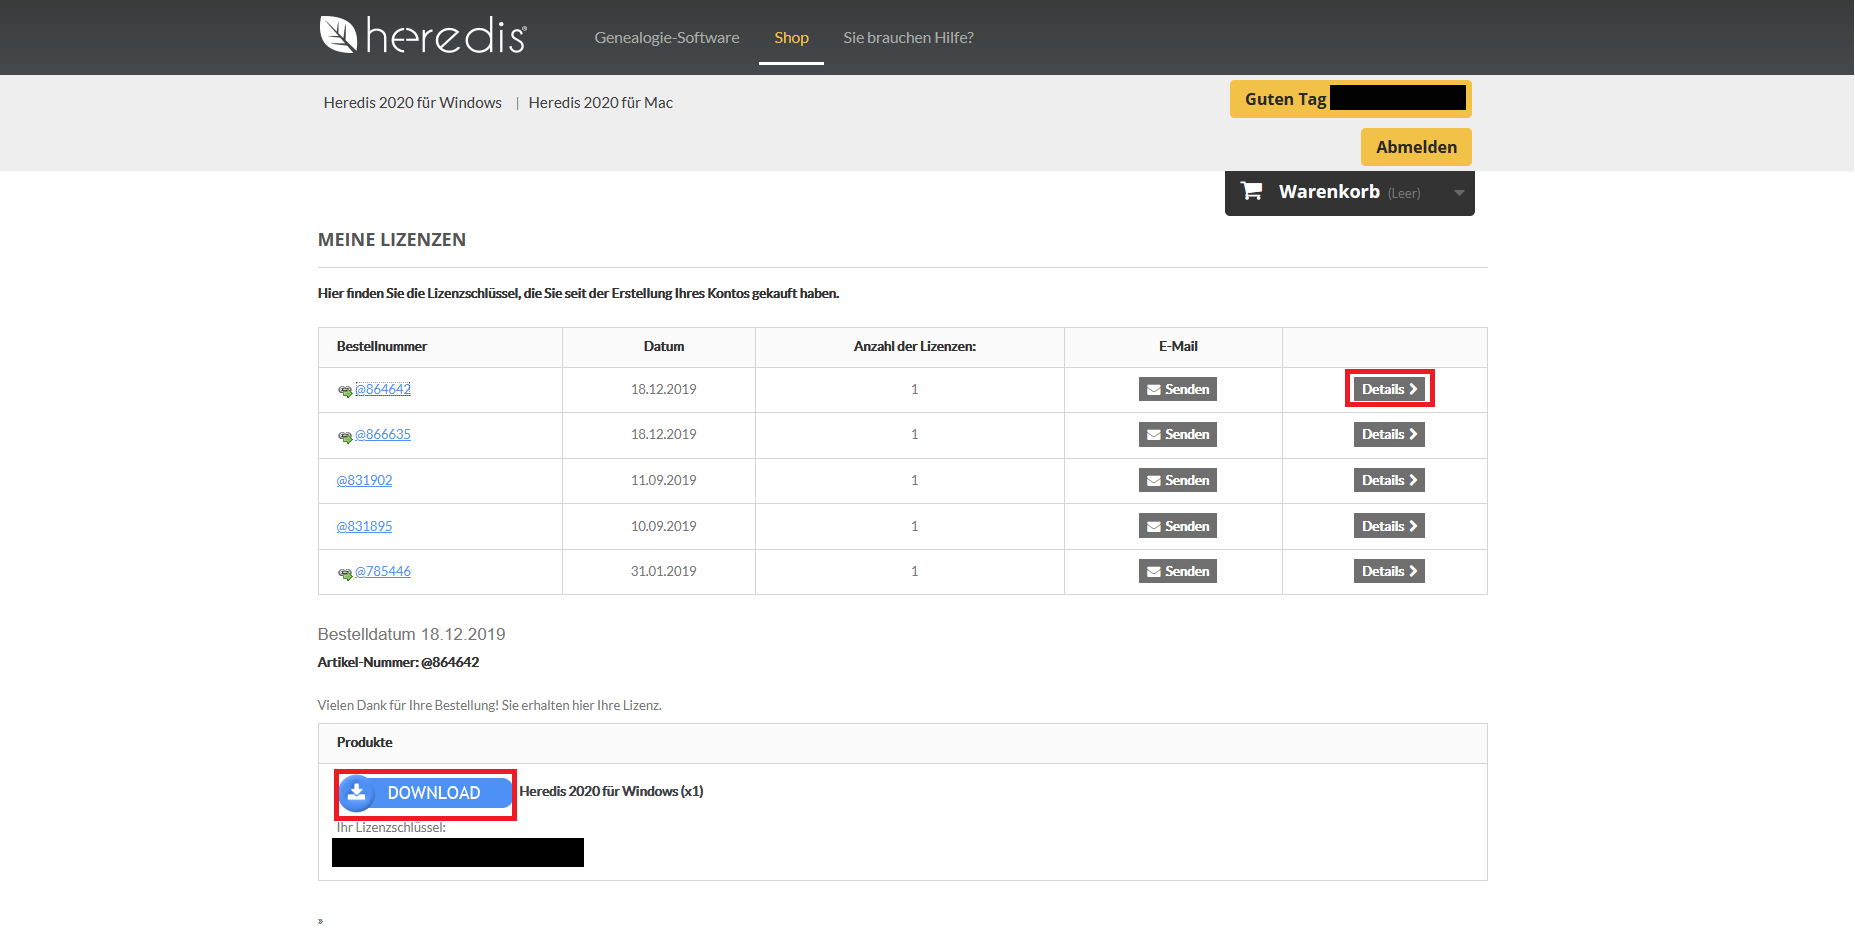Open the Heredis 2020 für Windows link
This screenshot has height=934, width=1855.
coord(412,102)
